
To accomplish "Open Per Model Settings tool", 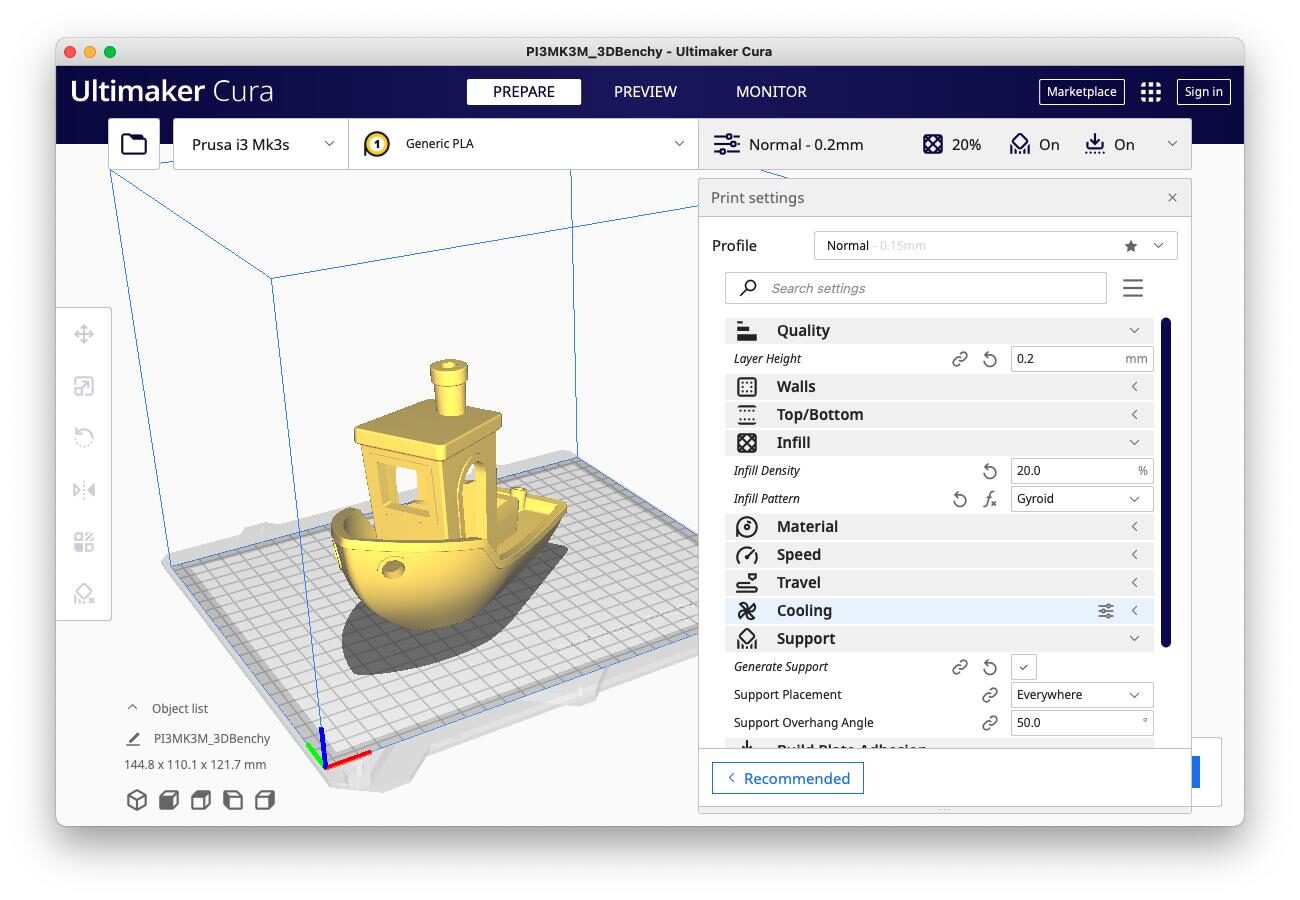I will coord(84,542).
